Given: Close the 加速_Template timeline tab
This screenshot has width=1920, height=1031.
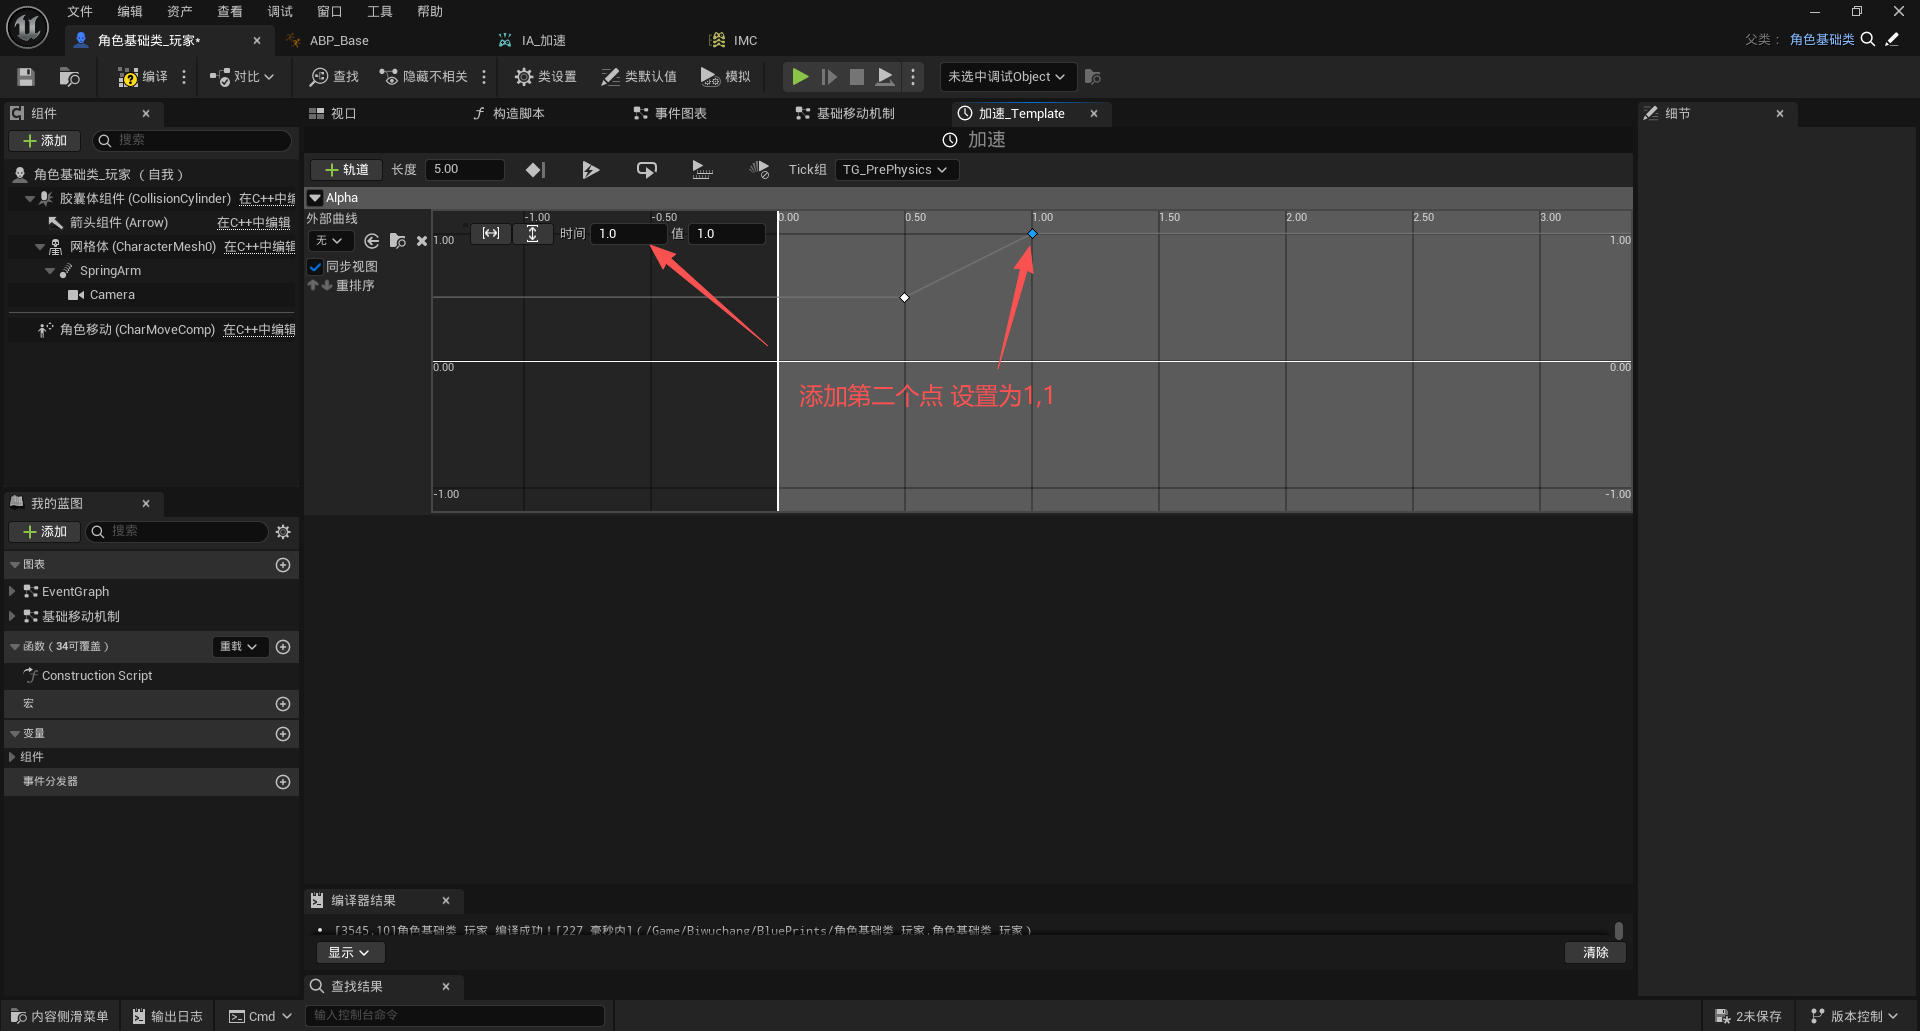Looking at the screenshot, I should pyautogui.click(x=1094, y=114).
